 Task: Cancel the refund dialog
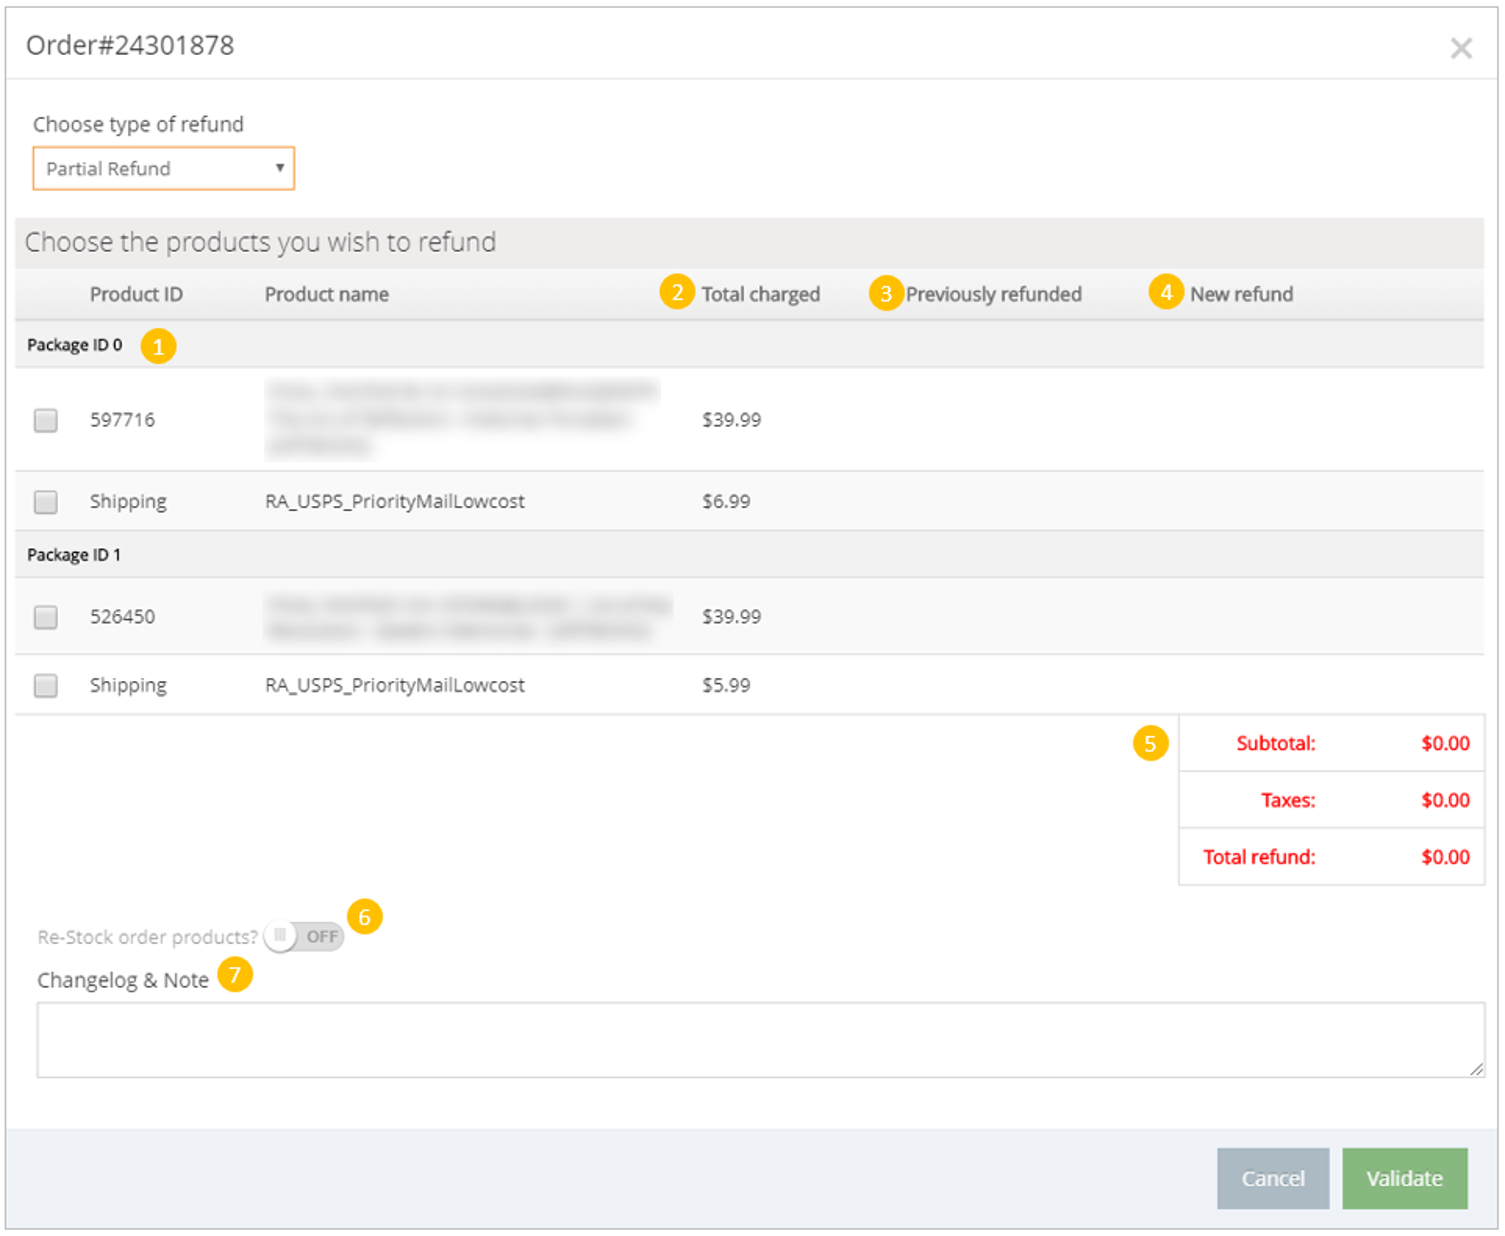(1272, 1178)
